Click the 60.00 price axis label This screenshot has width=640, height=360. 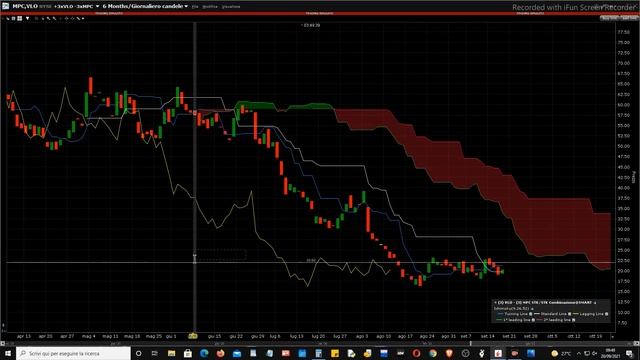tap(624, 105)
